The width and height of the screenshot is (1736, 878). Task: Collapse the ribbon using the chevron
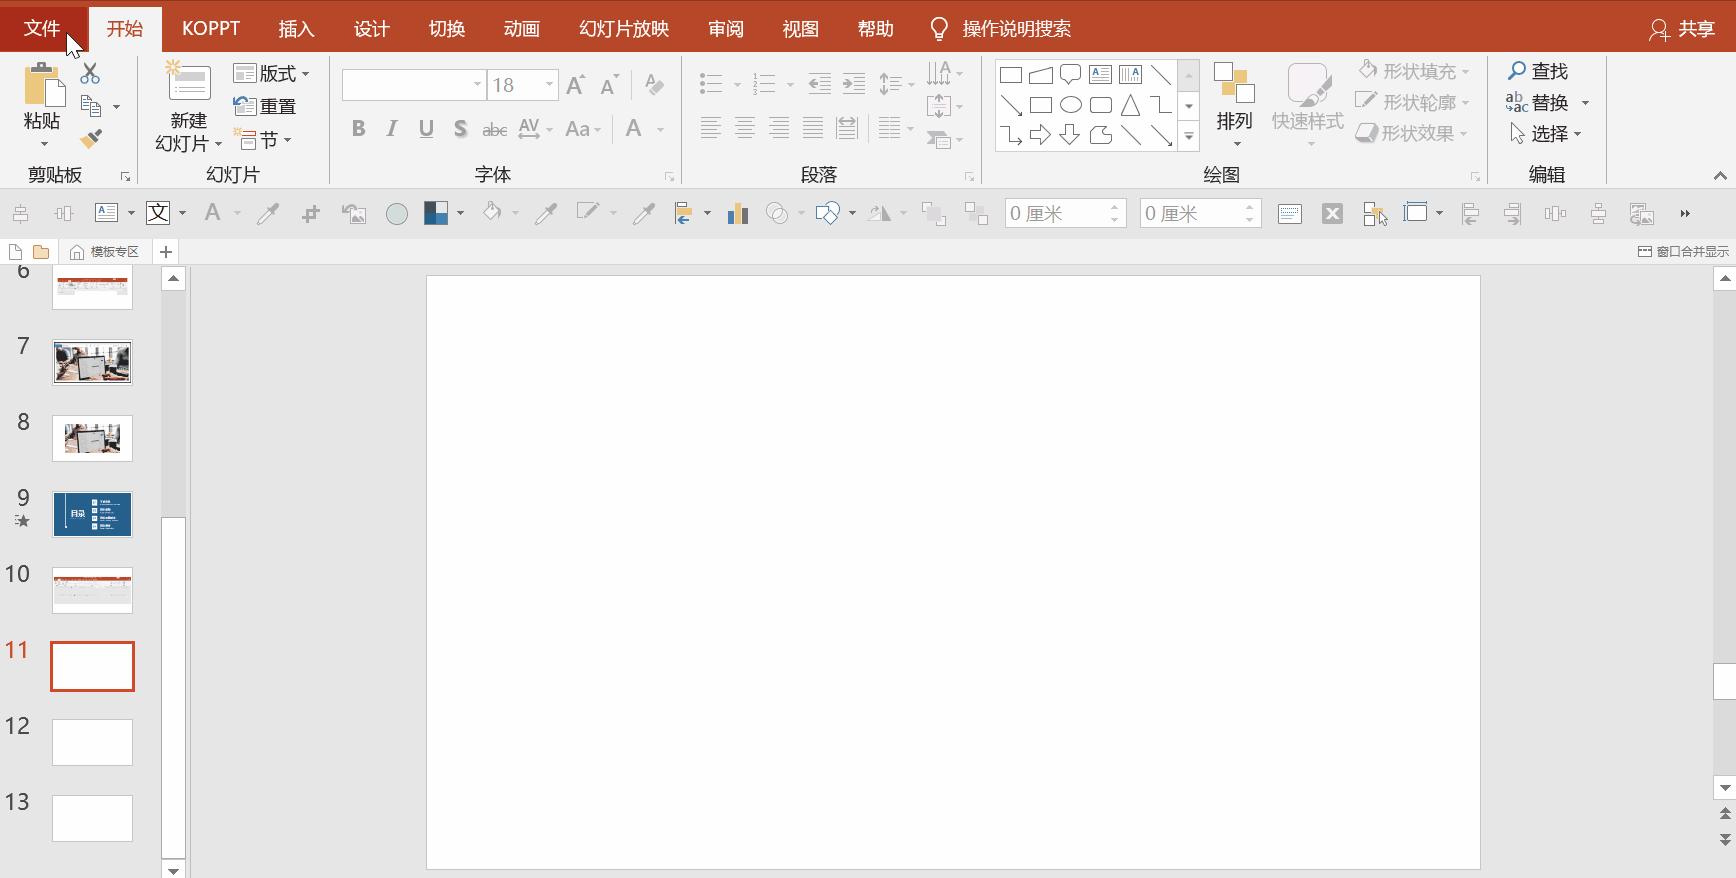pos(1719,176)
